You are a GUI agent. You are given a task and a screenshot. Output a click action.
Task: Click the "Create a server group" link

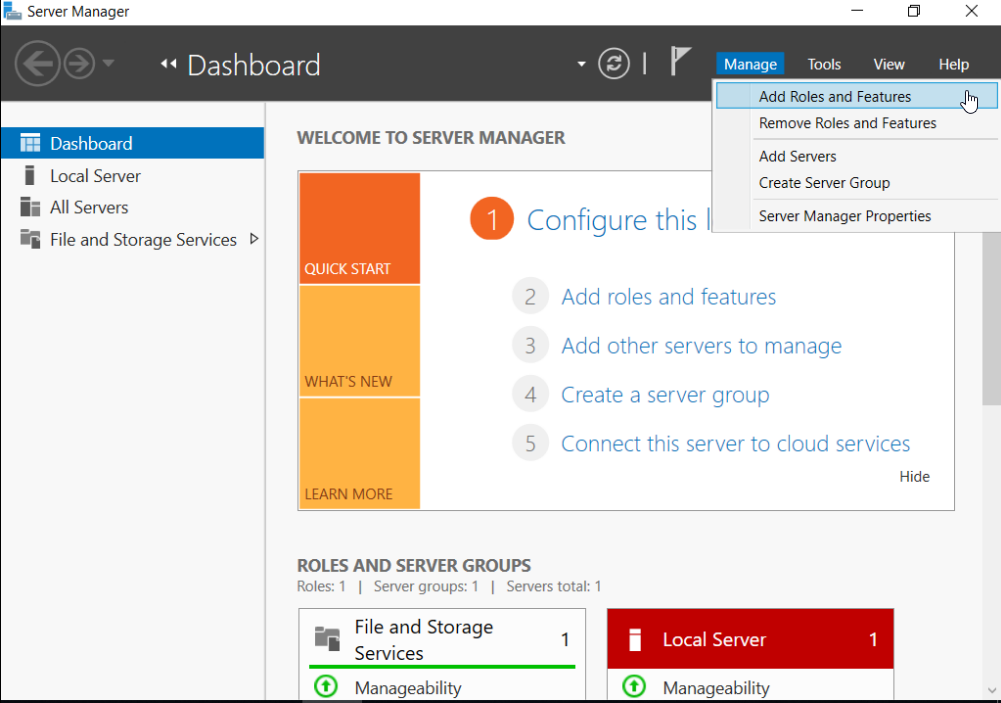[x=664, y=394]
